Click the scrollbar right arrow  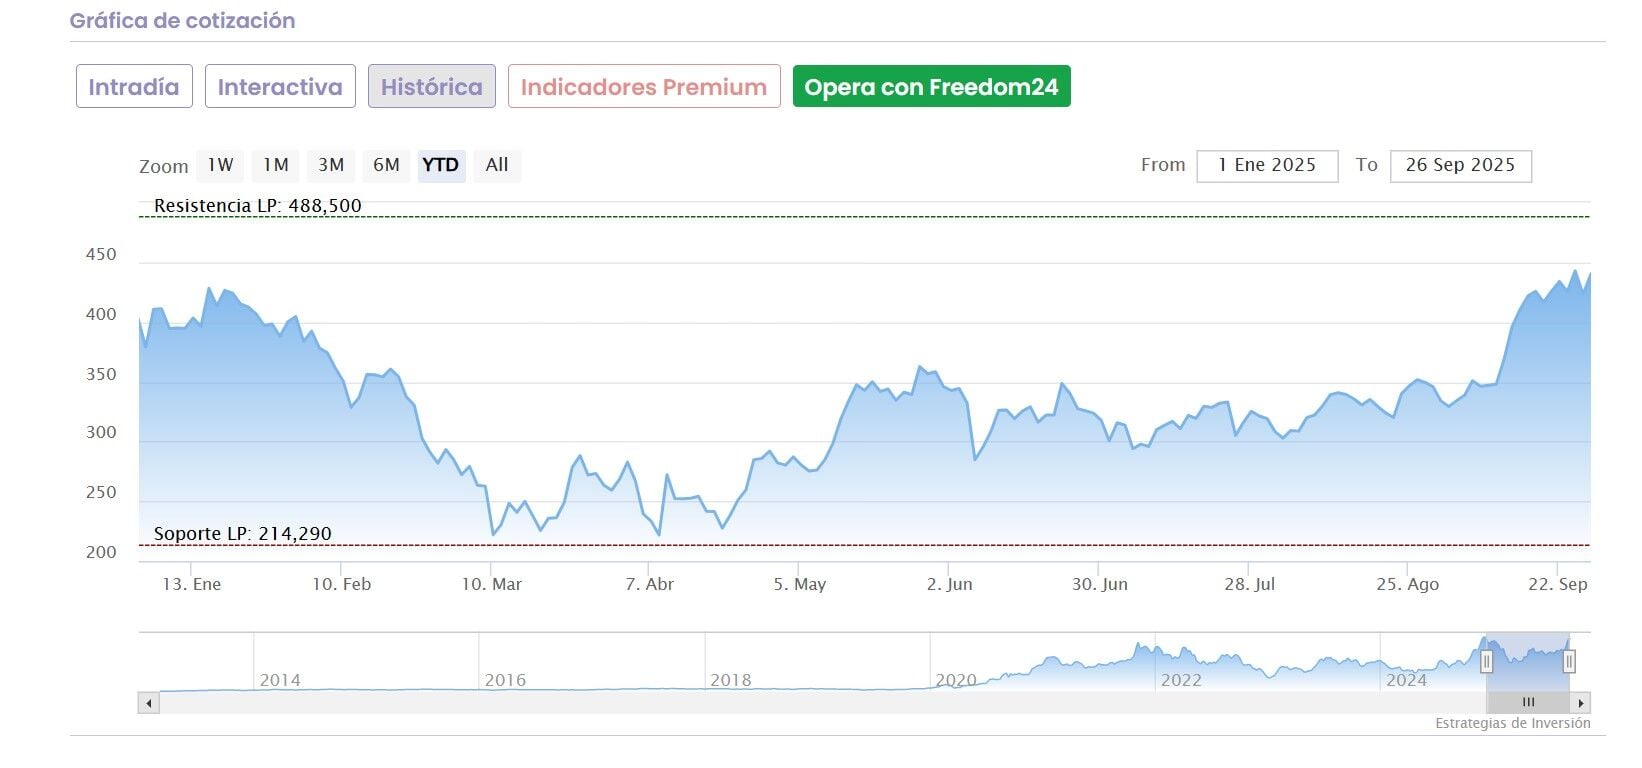coord(1580,703)
